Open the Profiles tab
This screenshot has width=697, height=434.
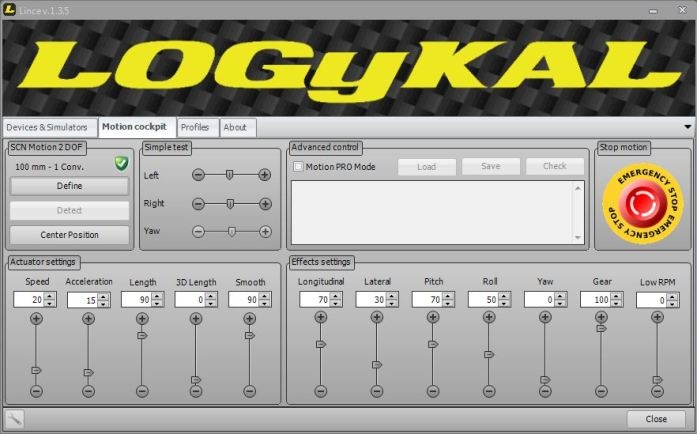pyautogui.click(x=198, y=128)
